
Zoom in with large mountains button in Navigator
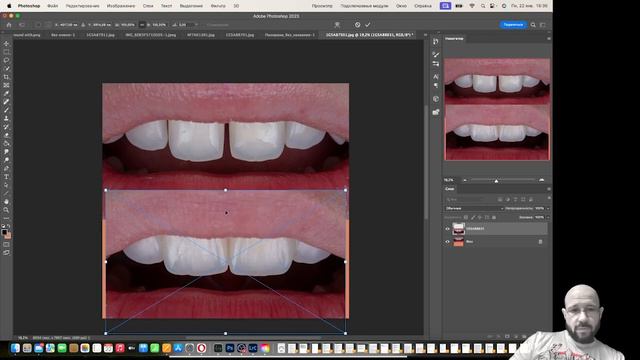[x=542, y=180]
